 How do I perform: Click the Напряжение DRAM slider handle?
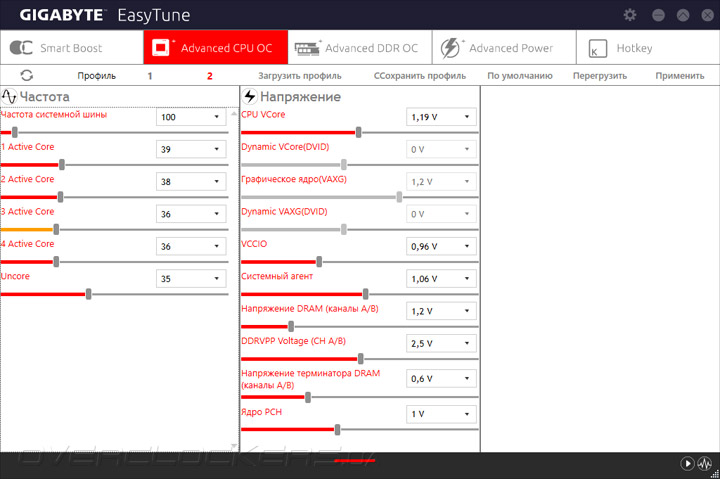click(x=291, y=327)
